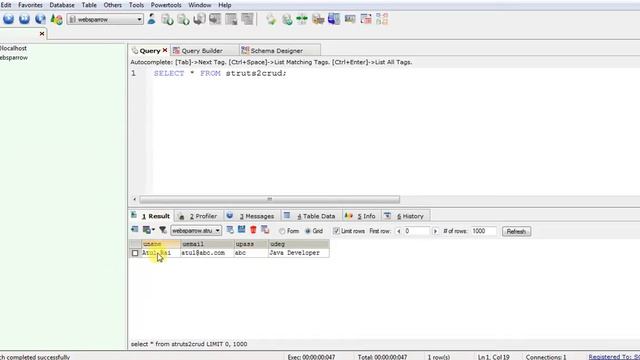The width and height of the screenshot is (640, 360).
Task: Click the grey database script icon after green-arrow icons
Action: (x=199, y=19)
